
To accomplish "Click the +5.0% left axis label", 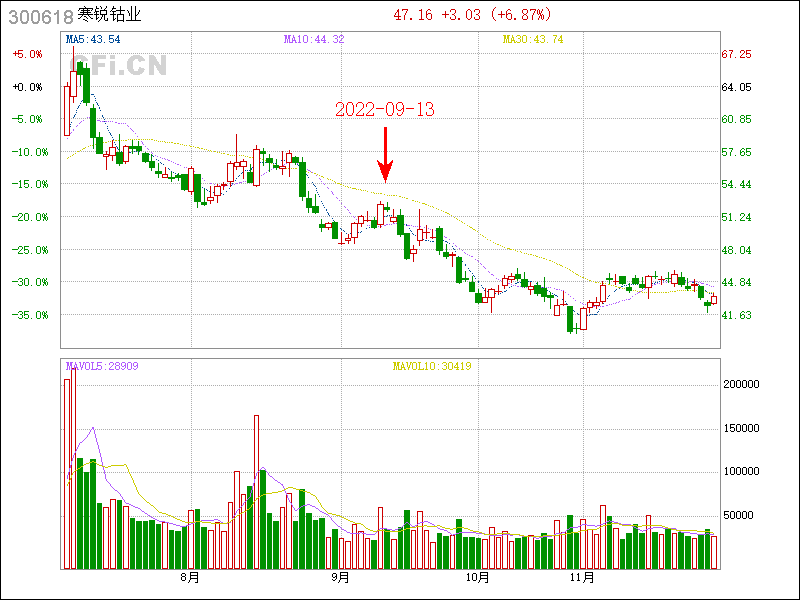I will [28, 55].
